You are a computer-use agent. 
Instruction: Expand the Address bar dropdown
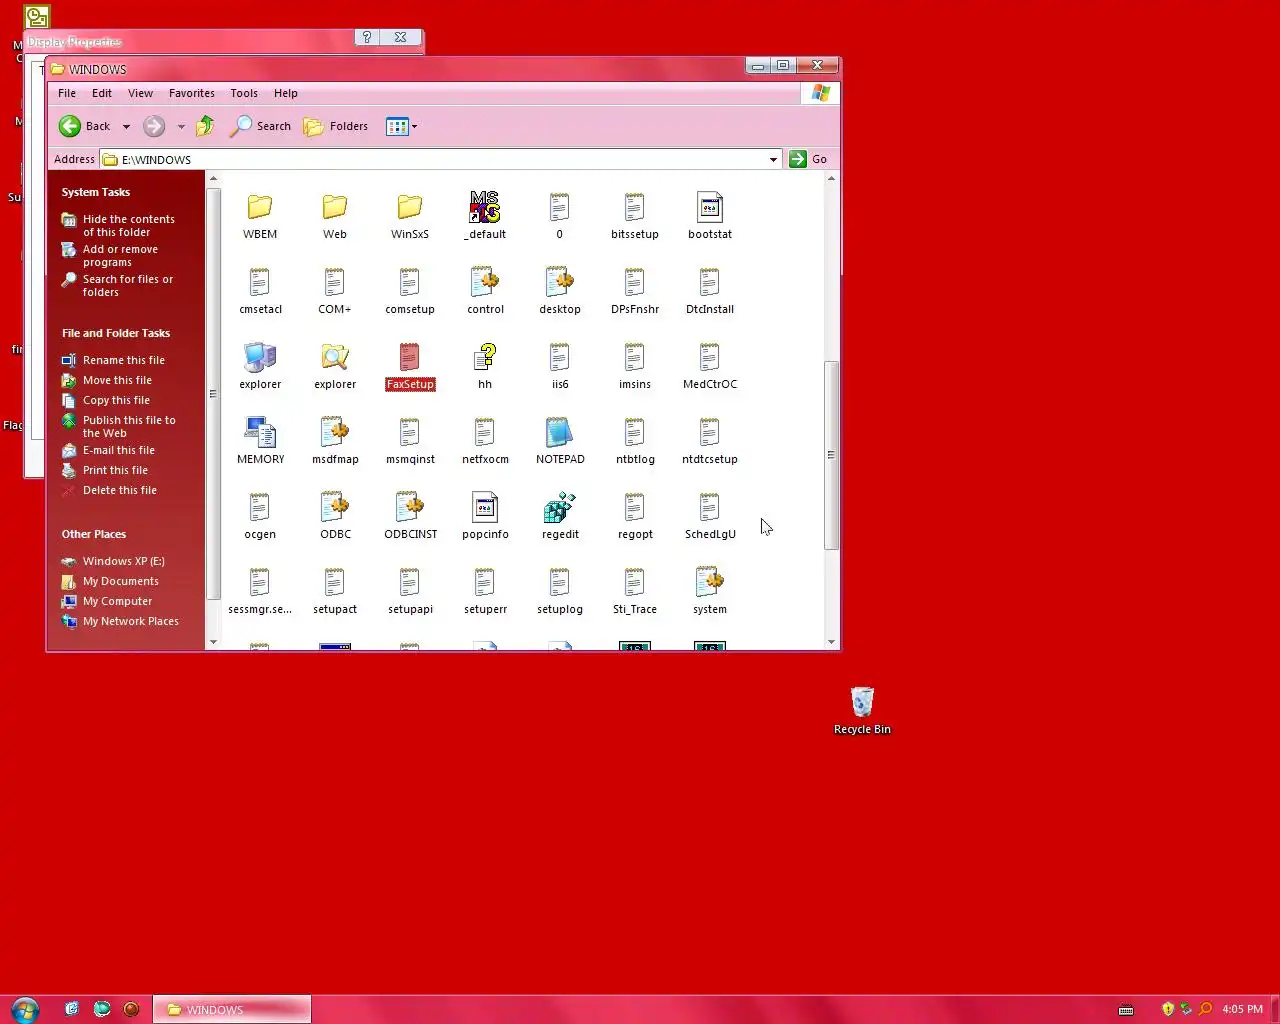click(x=773, y=159)
